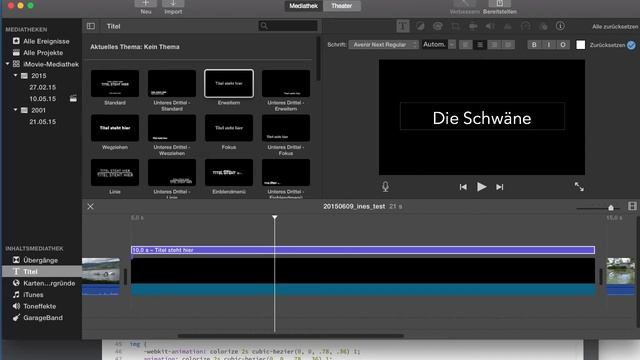Skip to next clip in viewer

500,187
